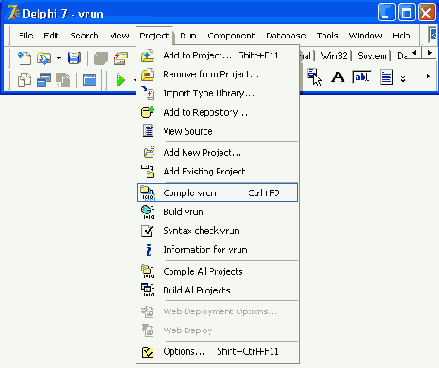Click the New Form toolbar icon
Screen dimensions: 439x368
pyautogui.click(x=89, y=80)
